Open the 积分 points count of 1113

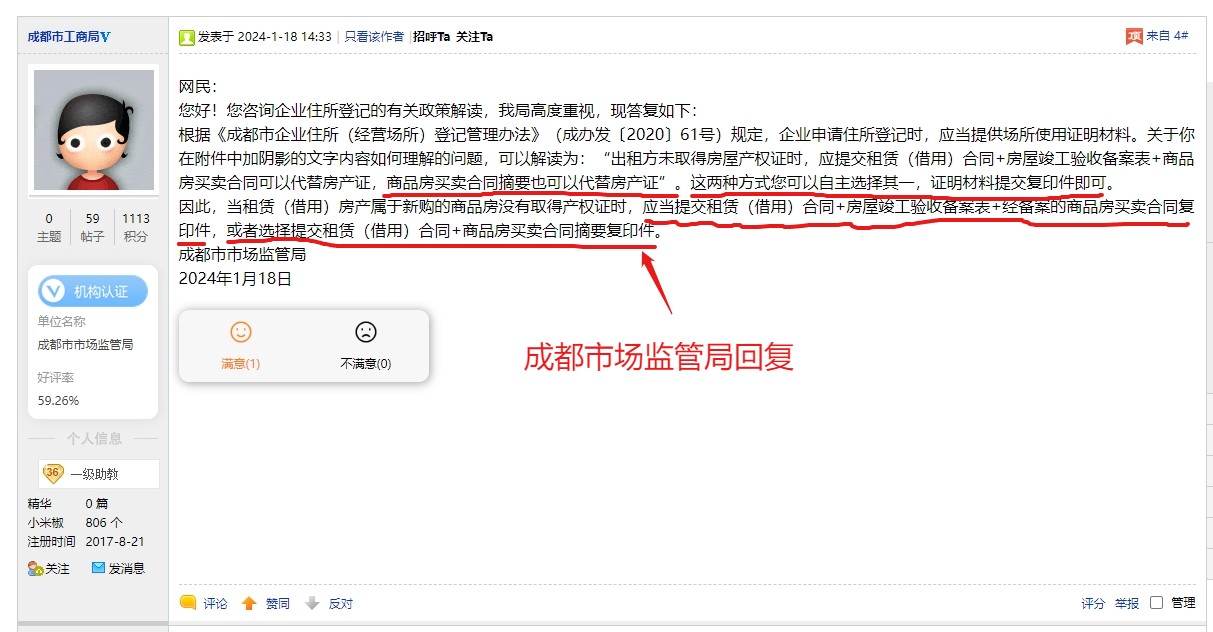135,227
